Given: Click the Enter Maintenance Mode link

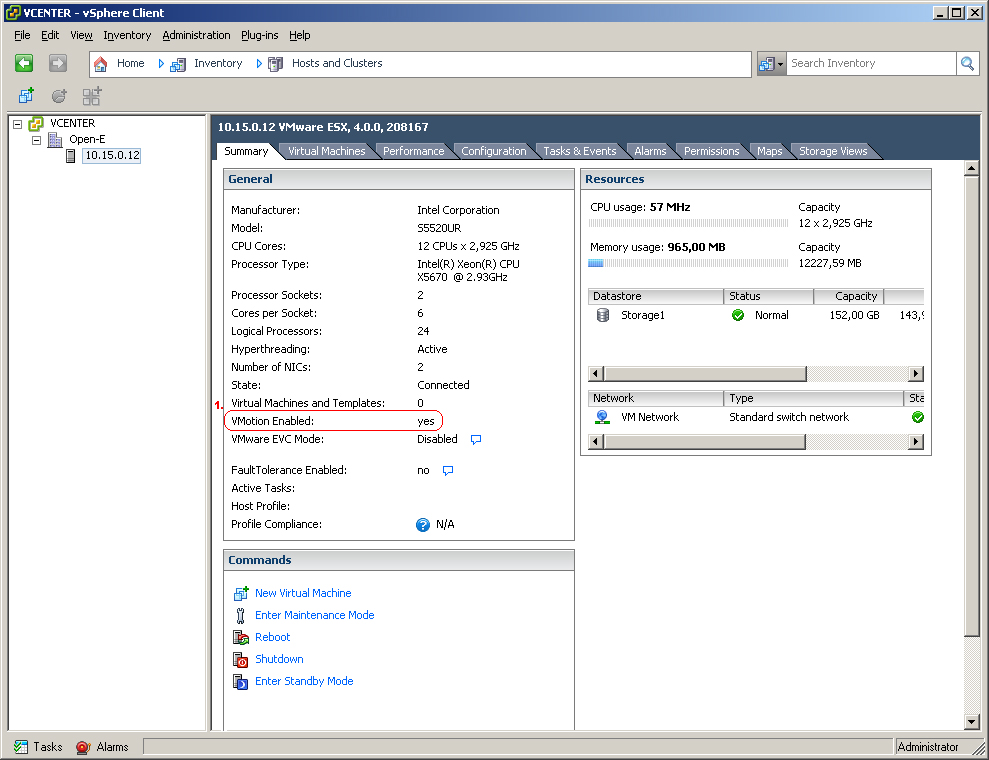Looking at the screenshot, I should [x=314, y=616].
